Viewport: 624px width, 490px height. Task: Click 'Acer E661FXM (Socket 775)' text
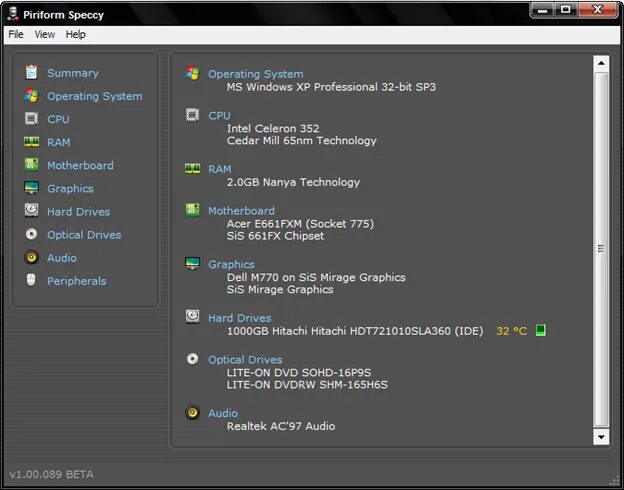[300, 224]
